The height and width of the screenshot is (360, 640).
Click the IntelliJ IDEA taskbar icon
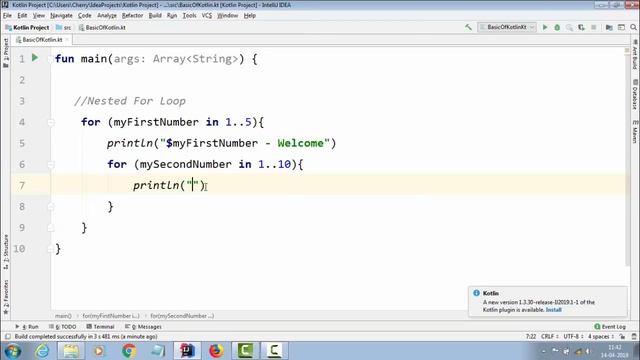tap(187, 351)
